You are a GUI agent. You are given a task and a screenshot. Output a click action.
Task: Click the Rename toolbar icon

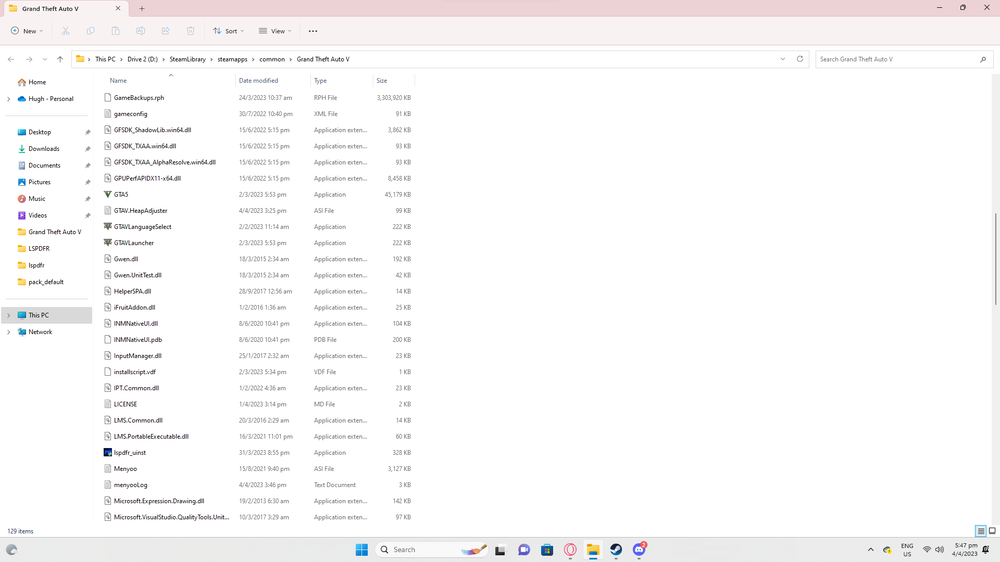coord(140,31)
